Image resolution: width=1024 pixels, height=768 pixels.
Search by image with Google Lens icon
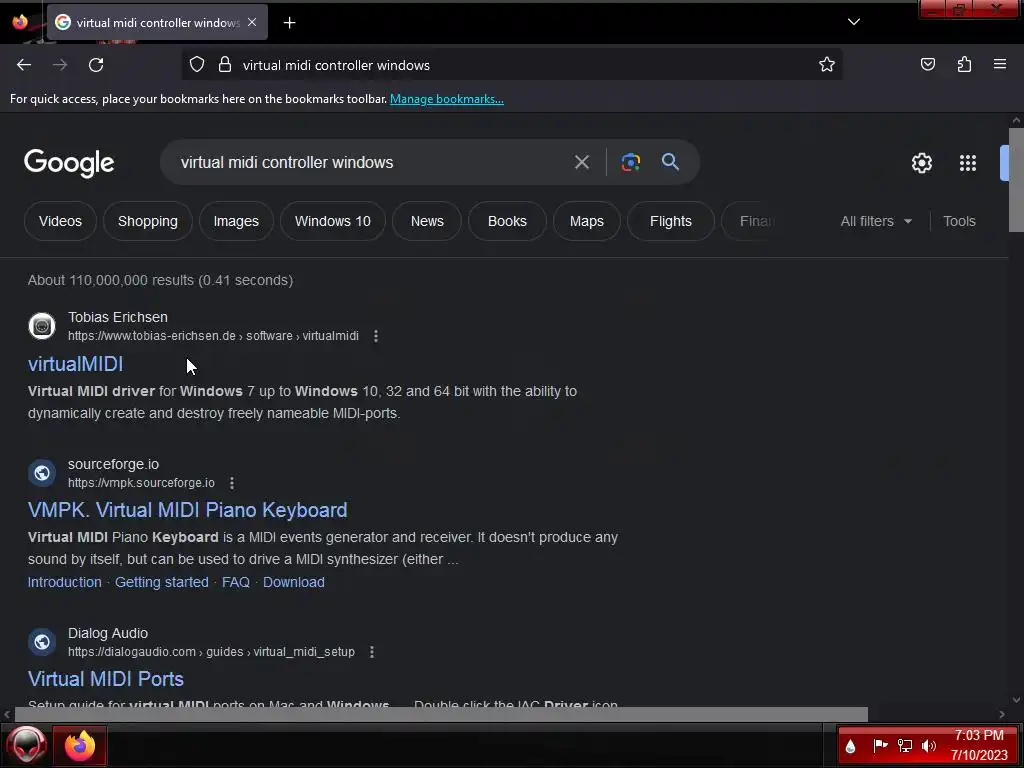click(630, 162)
